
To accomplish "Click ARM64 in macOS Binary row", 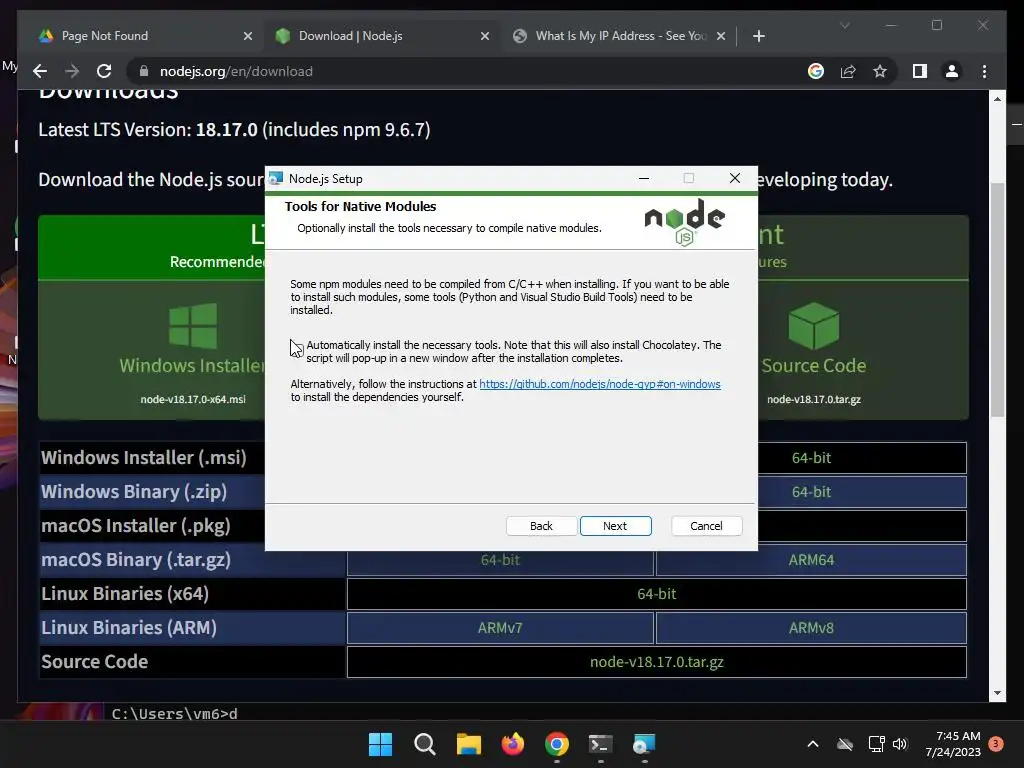I will (811, 560).
